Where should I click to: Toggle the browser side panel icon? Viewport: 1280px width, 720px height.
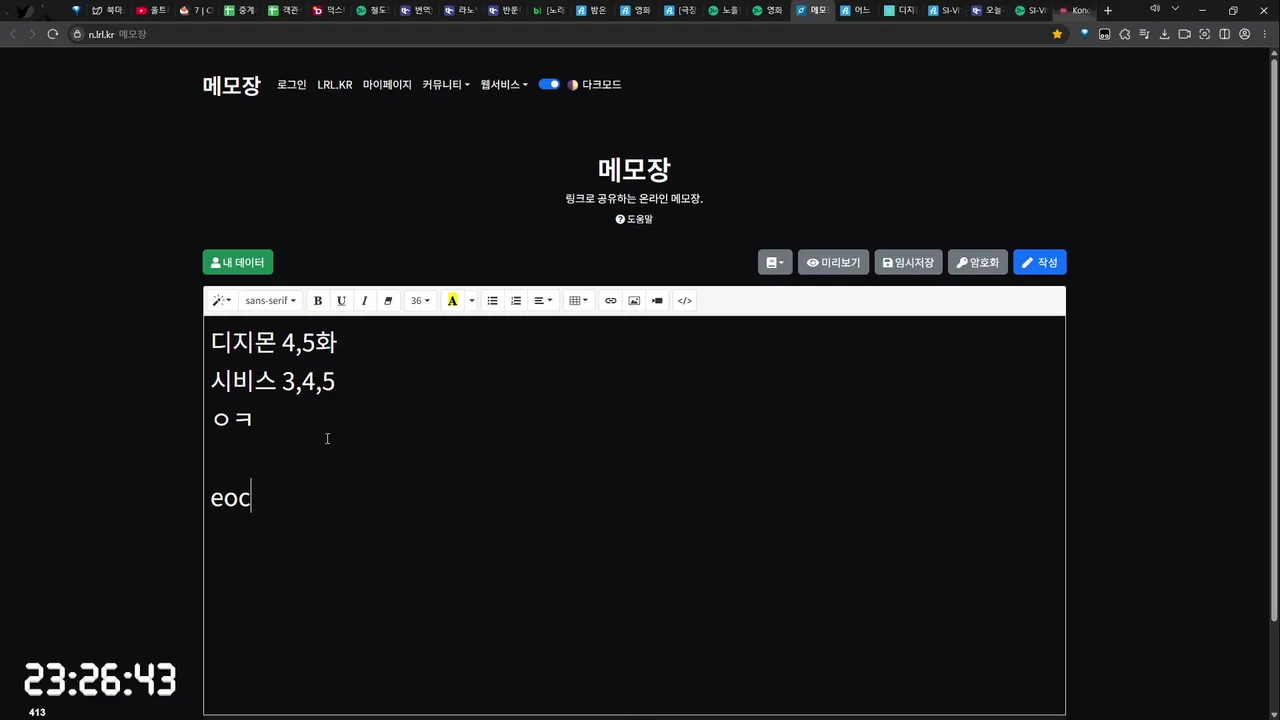click(1224, 34)
